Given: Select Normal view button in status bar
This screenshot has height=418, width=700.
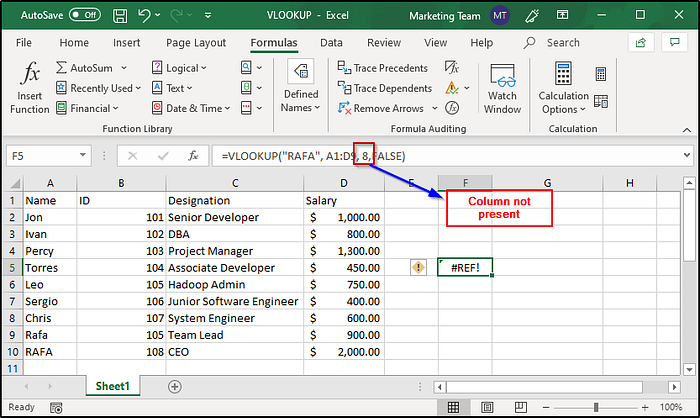Looking at the screenshot, I should pyautogui.click(x=453, y=407).
